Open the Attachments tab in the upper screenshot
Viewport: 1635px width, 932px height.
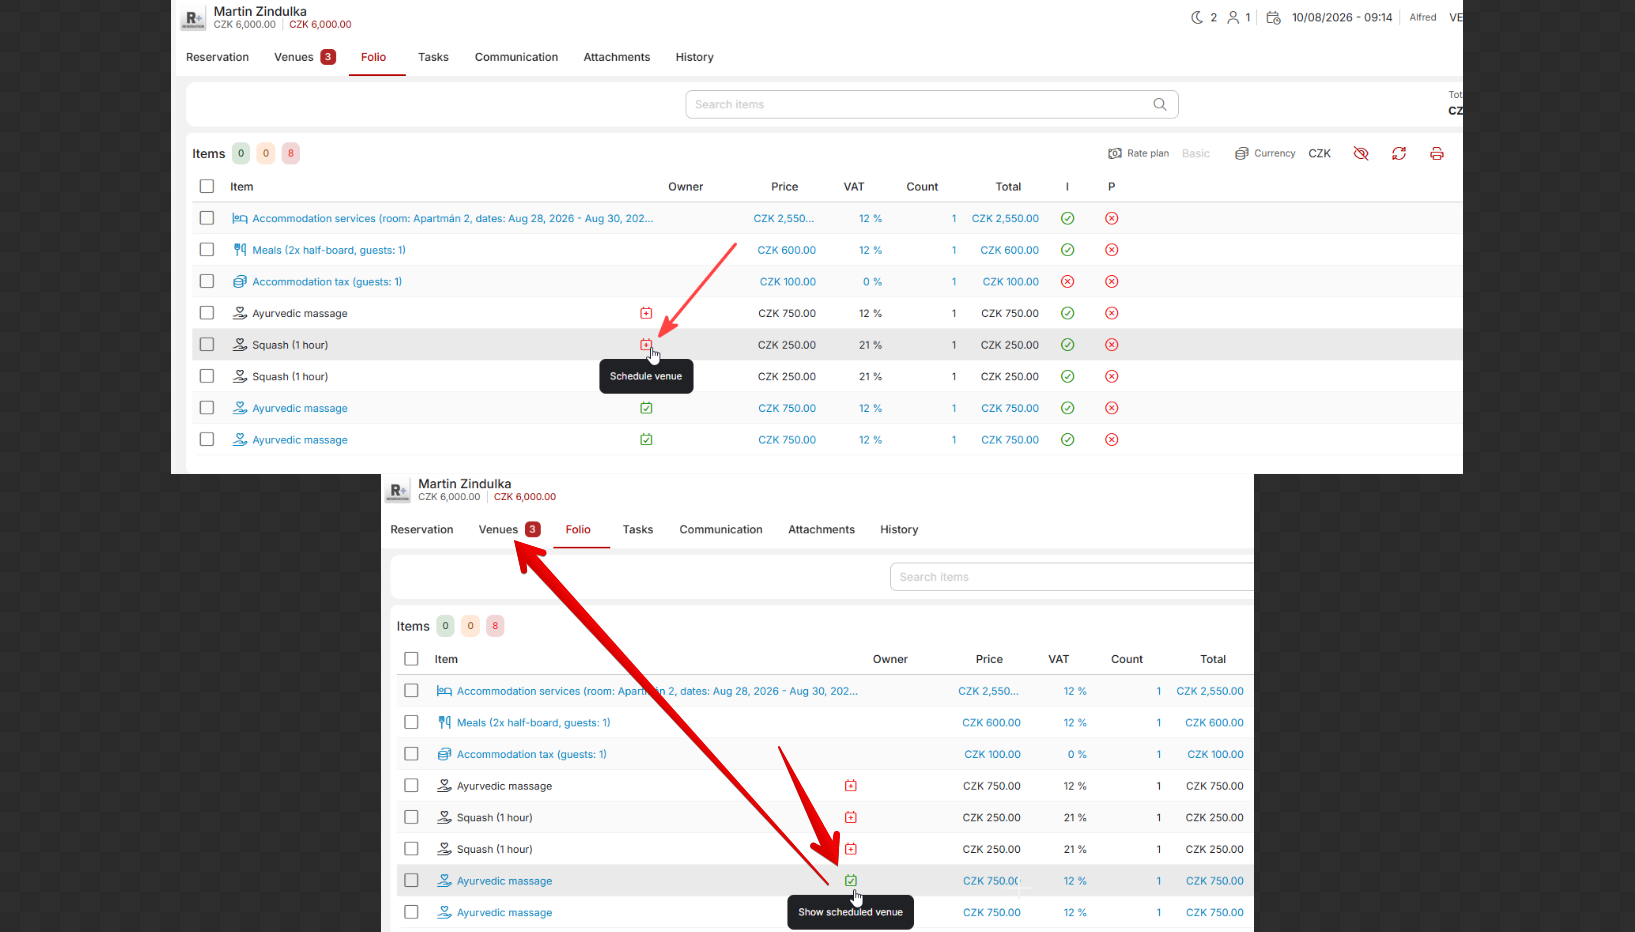coord(617,57)
